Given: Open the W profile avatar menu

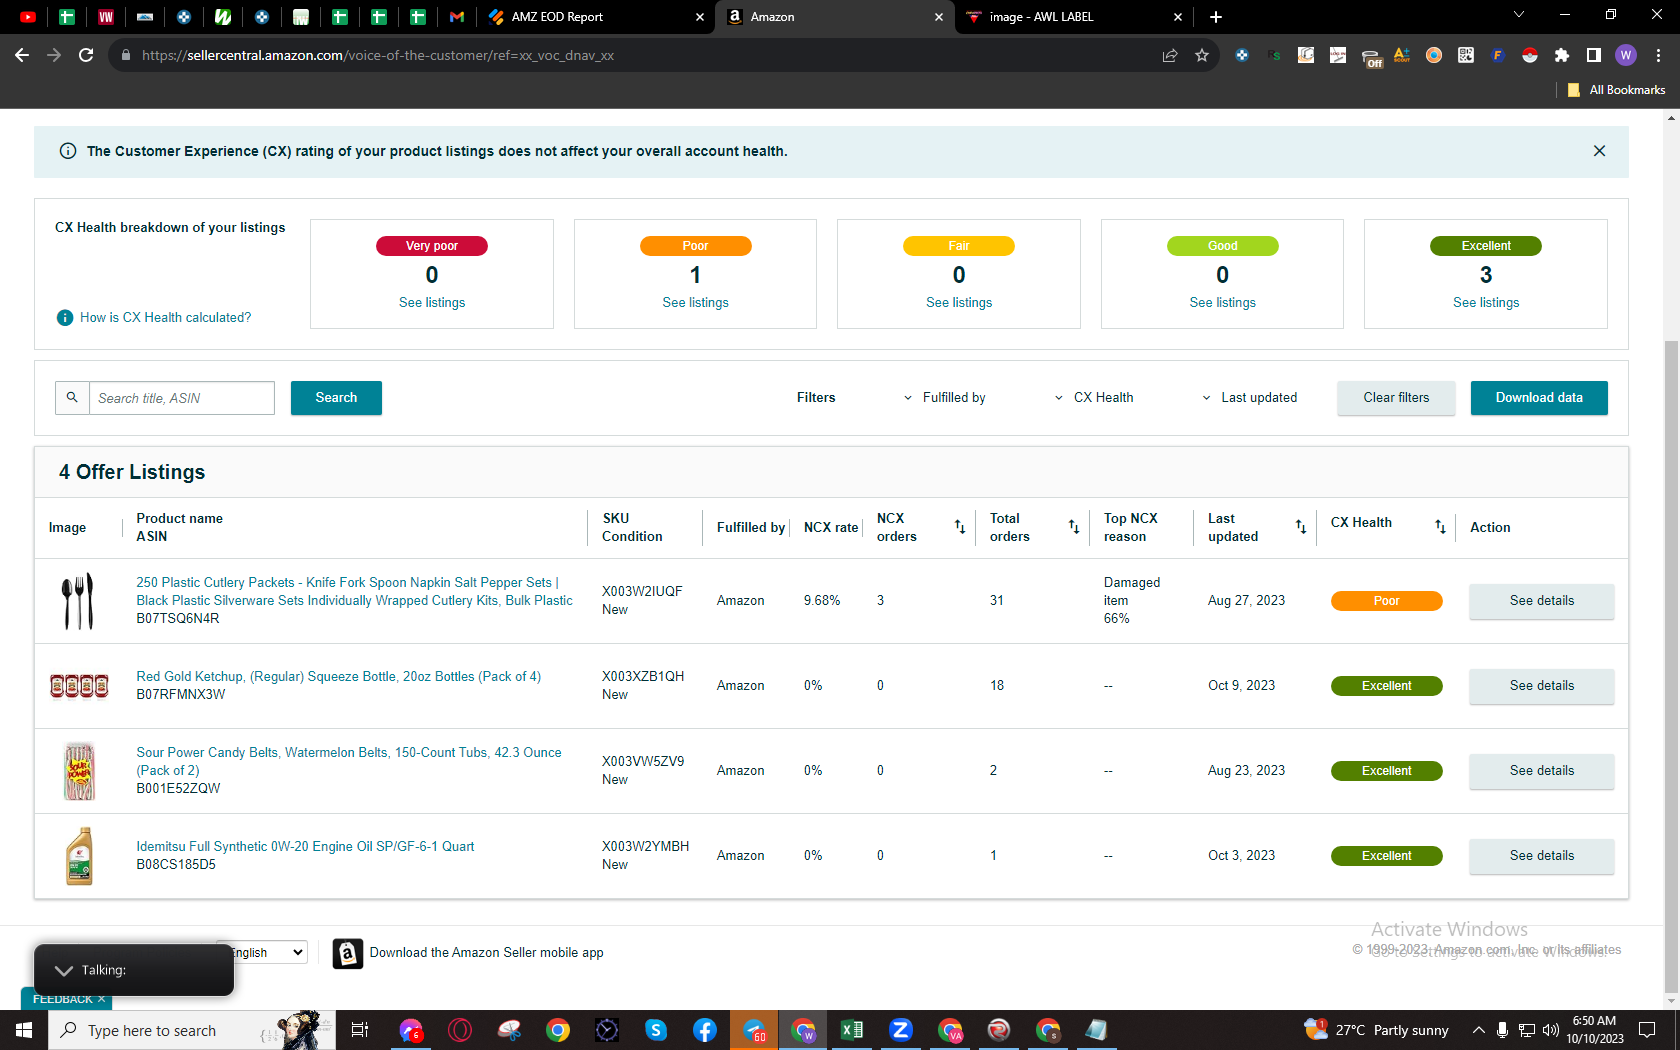Looking at the screenshot, I should pos(1626,55).
